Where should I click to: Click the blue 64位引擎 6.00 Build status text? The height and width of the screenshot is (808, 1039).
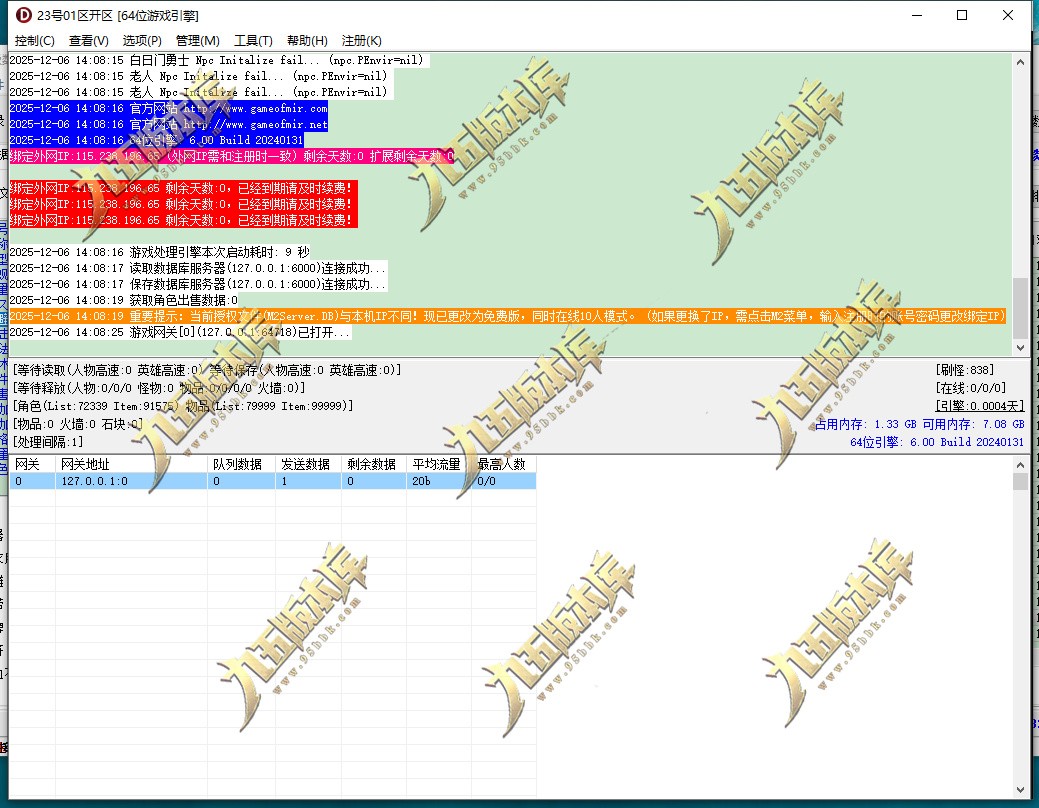[x=937, y=441]
